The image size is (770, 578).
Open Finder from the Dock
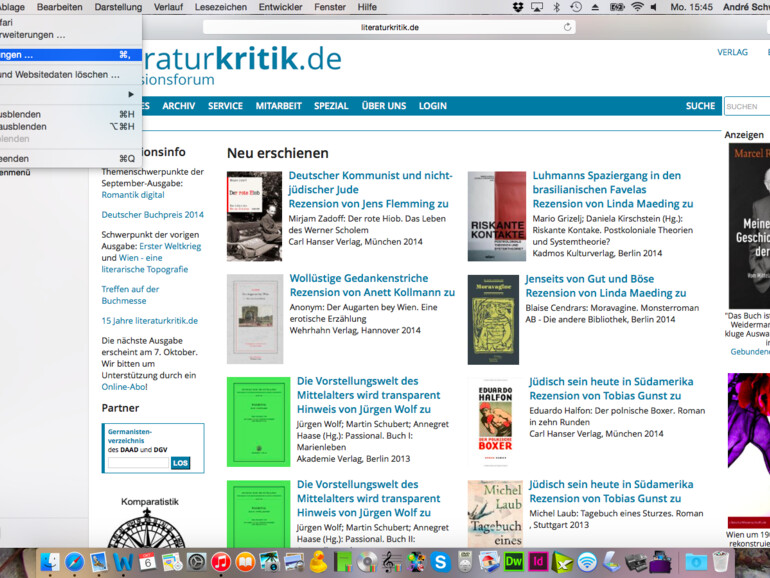tap(50, 562)
